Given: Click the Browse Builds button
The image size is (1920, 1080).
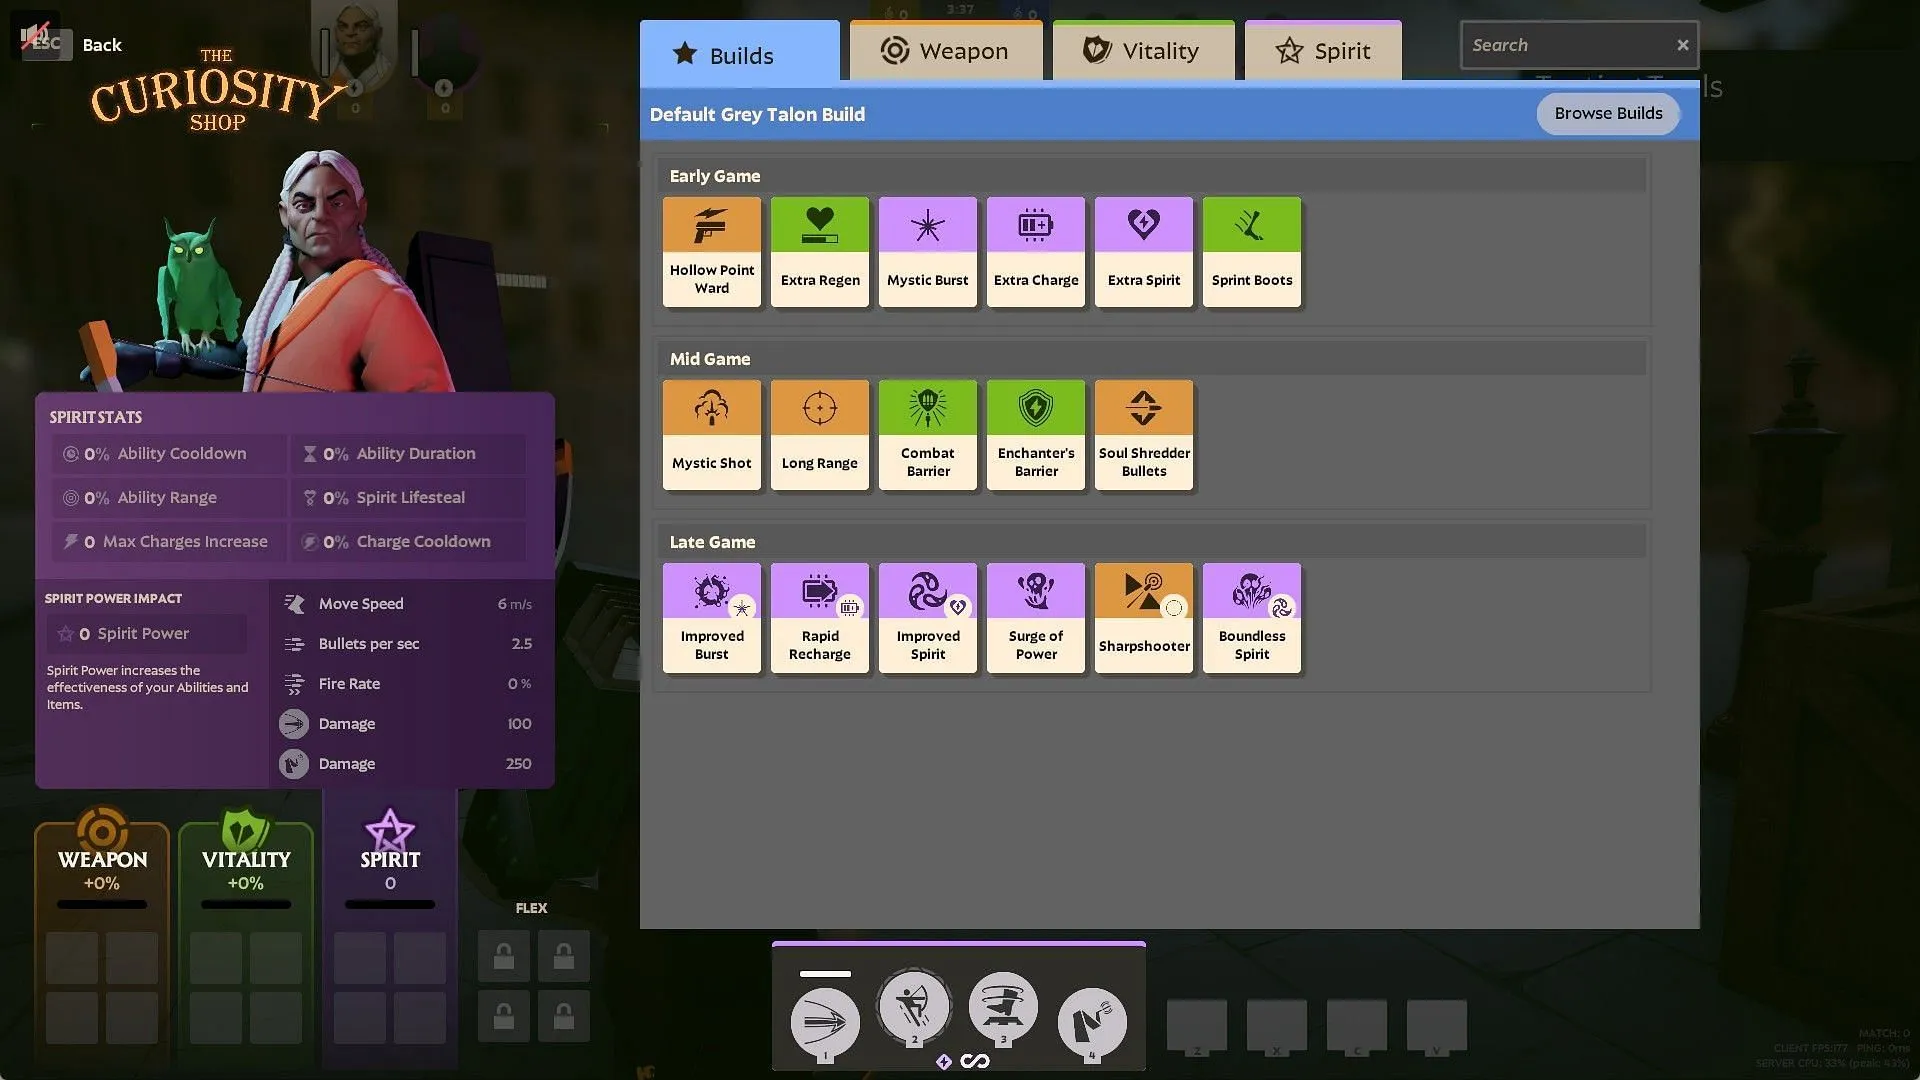Looking at the screenshot, I should 1607,113.
